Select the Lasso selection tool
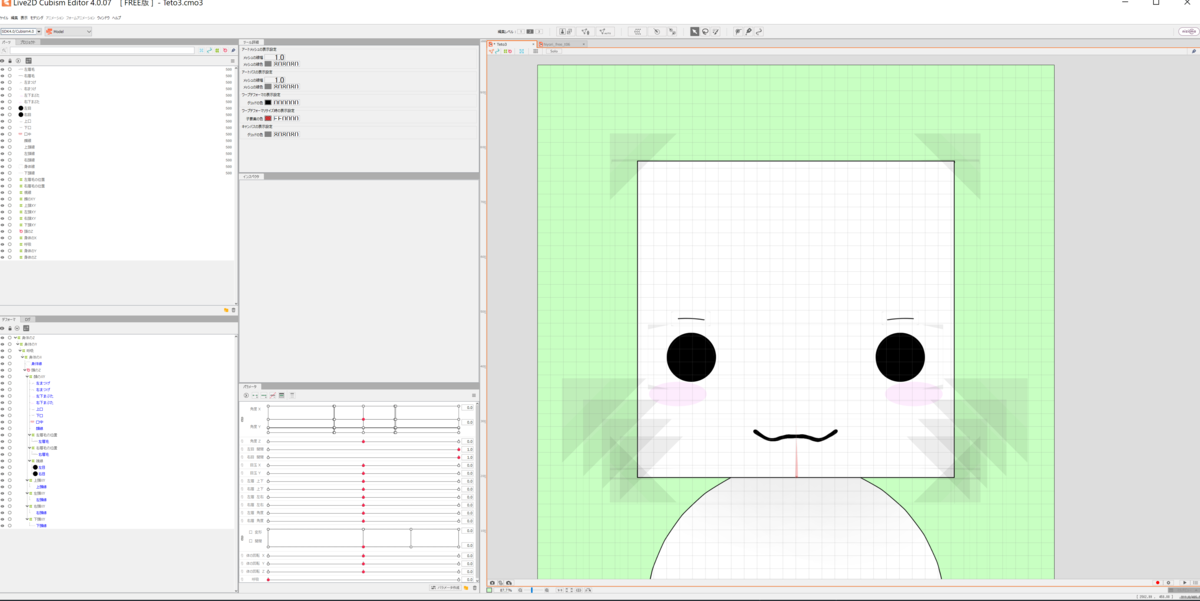Image resolution: width=1200 pixels, height=601 pixels. [x=705, y=31]
